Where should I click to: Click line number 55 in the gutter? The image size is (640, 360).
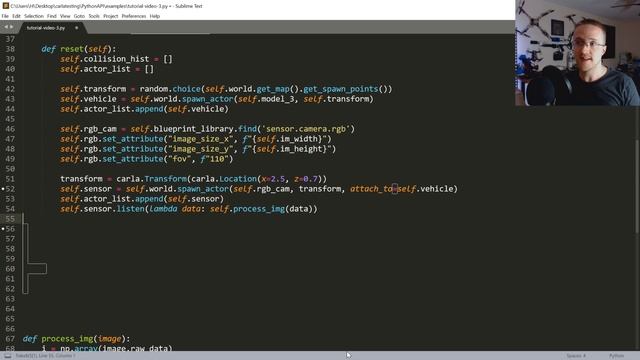pos(10,219)
